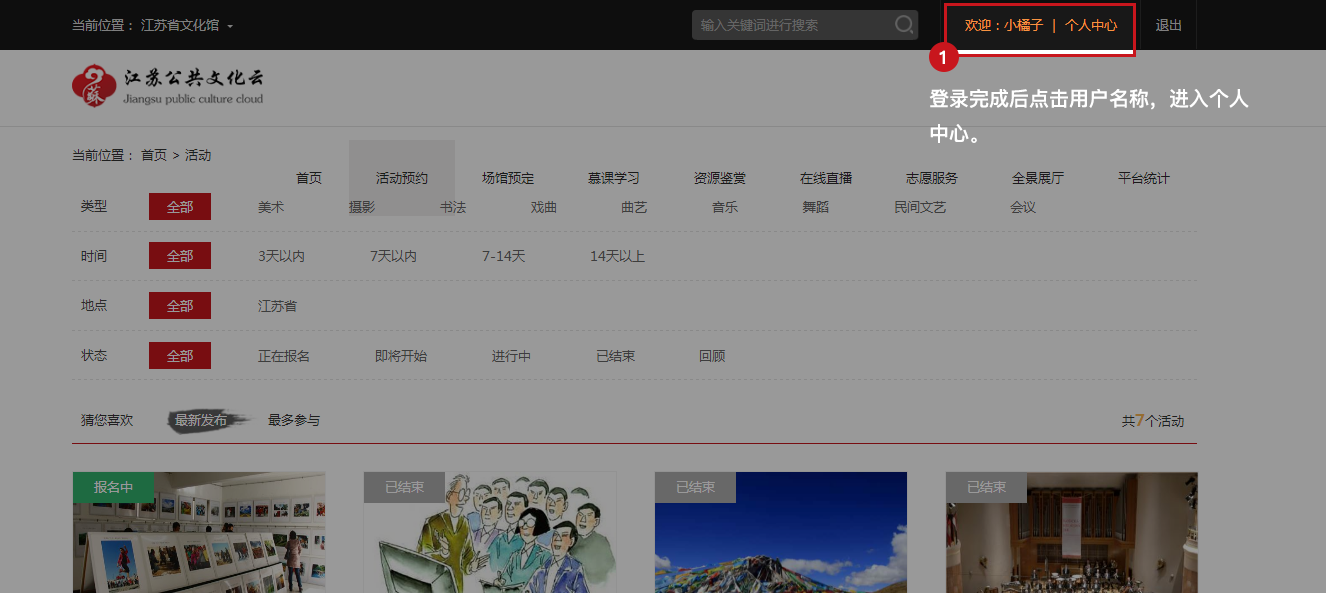This screenshot has height=593, width=1326.
Task: Filter status by 已结束
Action: coord(615,356)
